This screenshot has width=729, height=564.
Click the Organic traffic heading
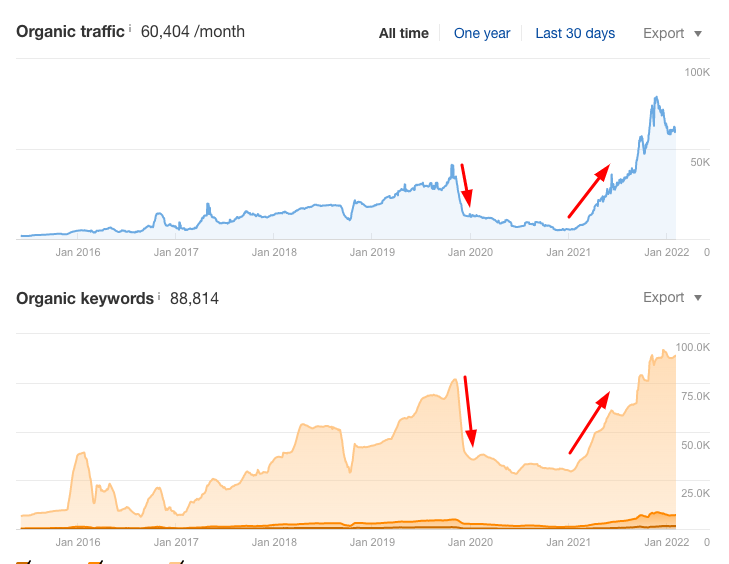click(x=70, y=31)
